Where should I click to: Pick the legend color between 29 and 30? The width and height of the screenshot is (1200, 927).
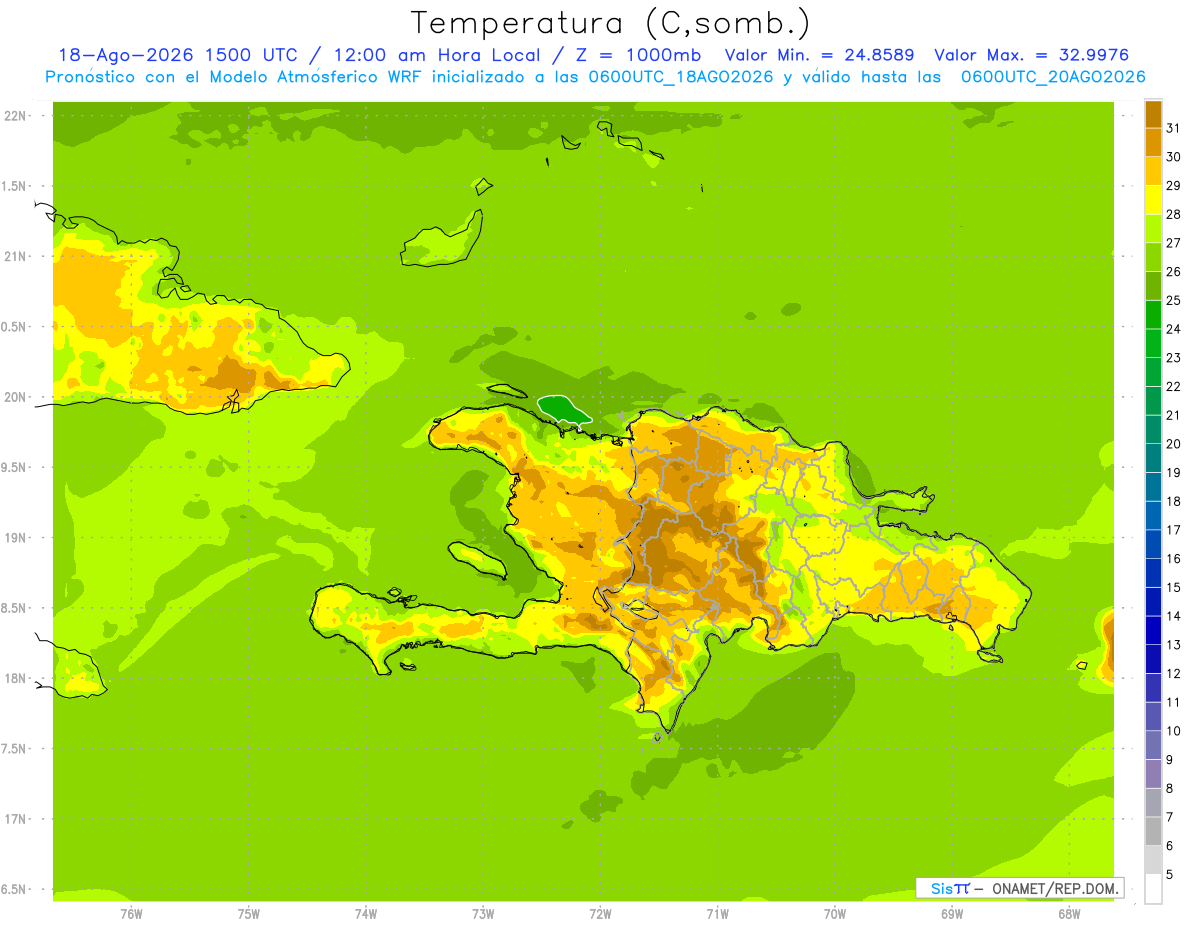[1153, 172]
